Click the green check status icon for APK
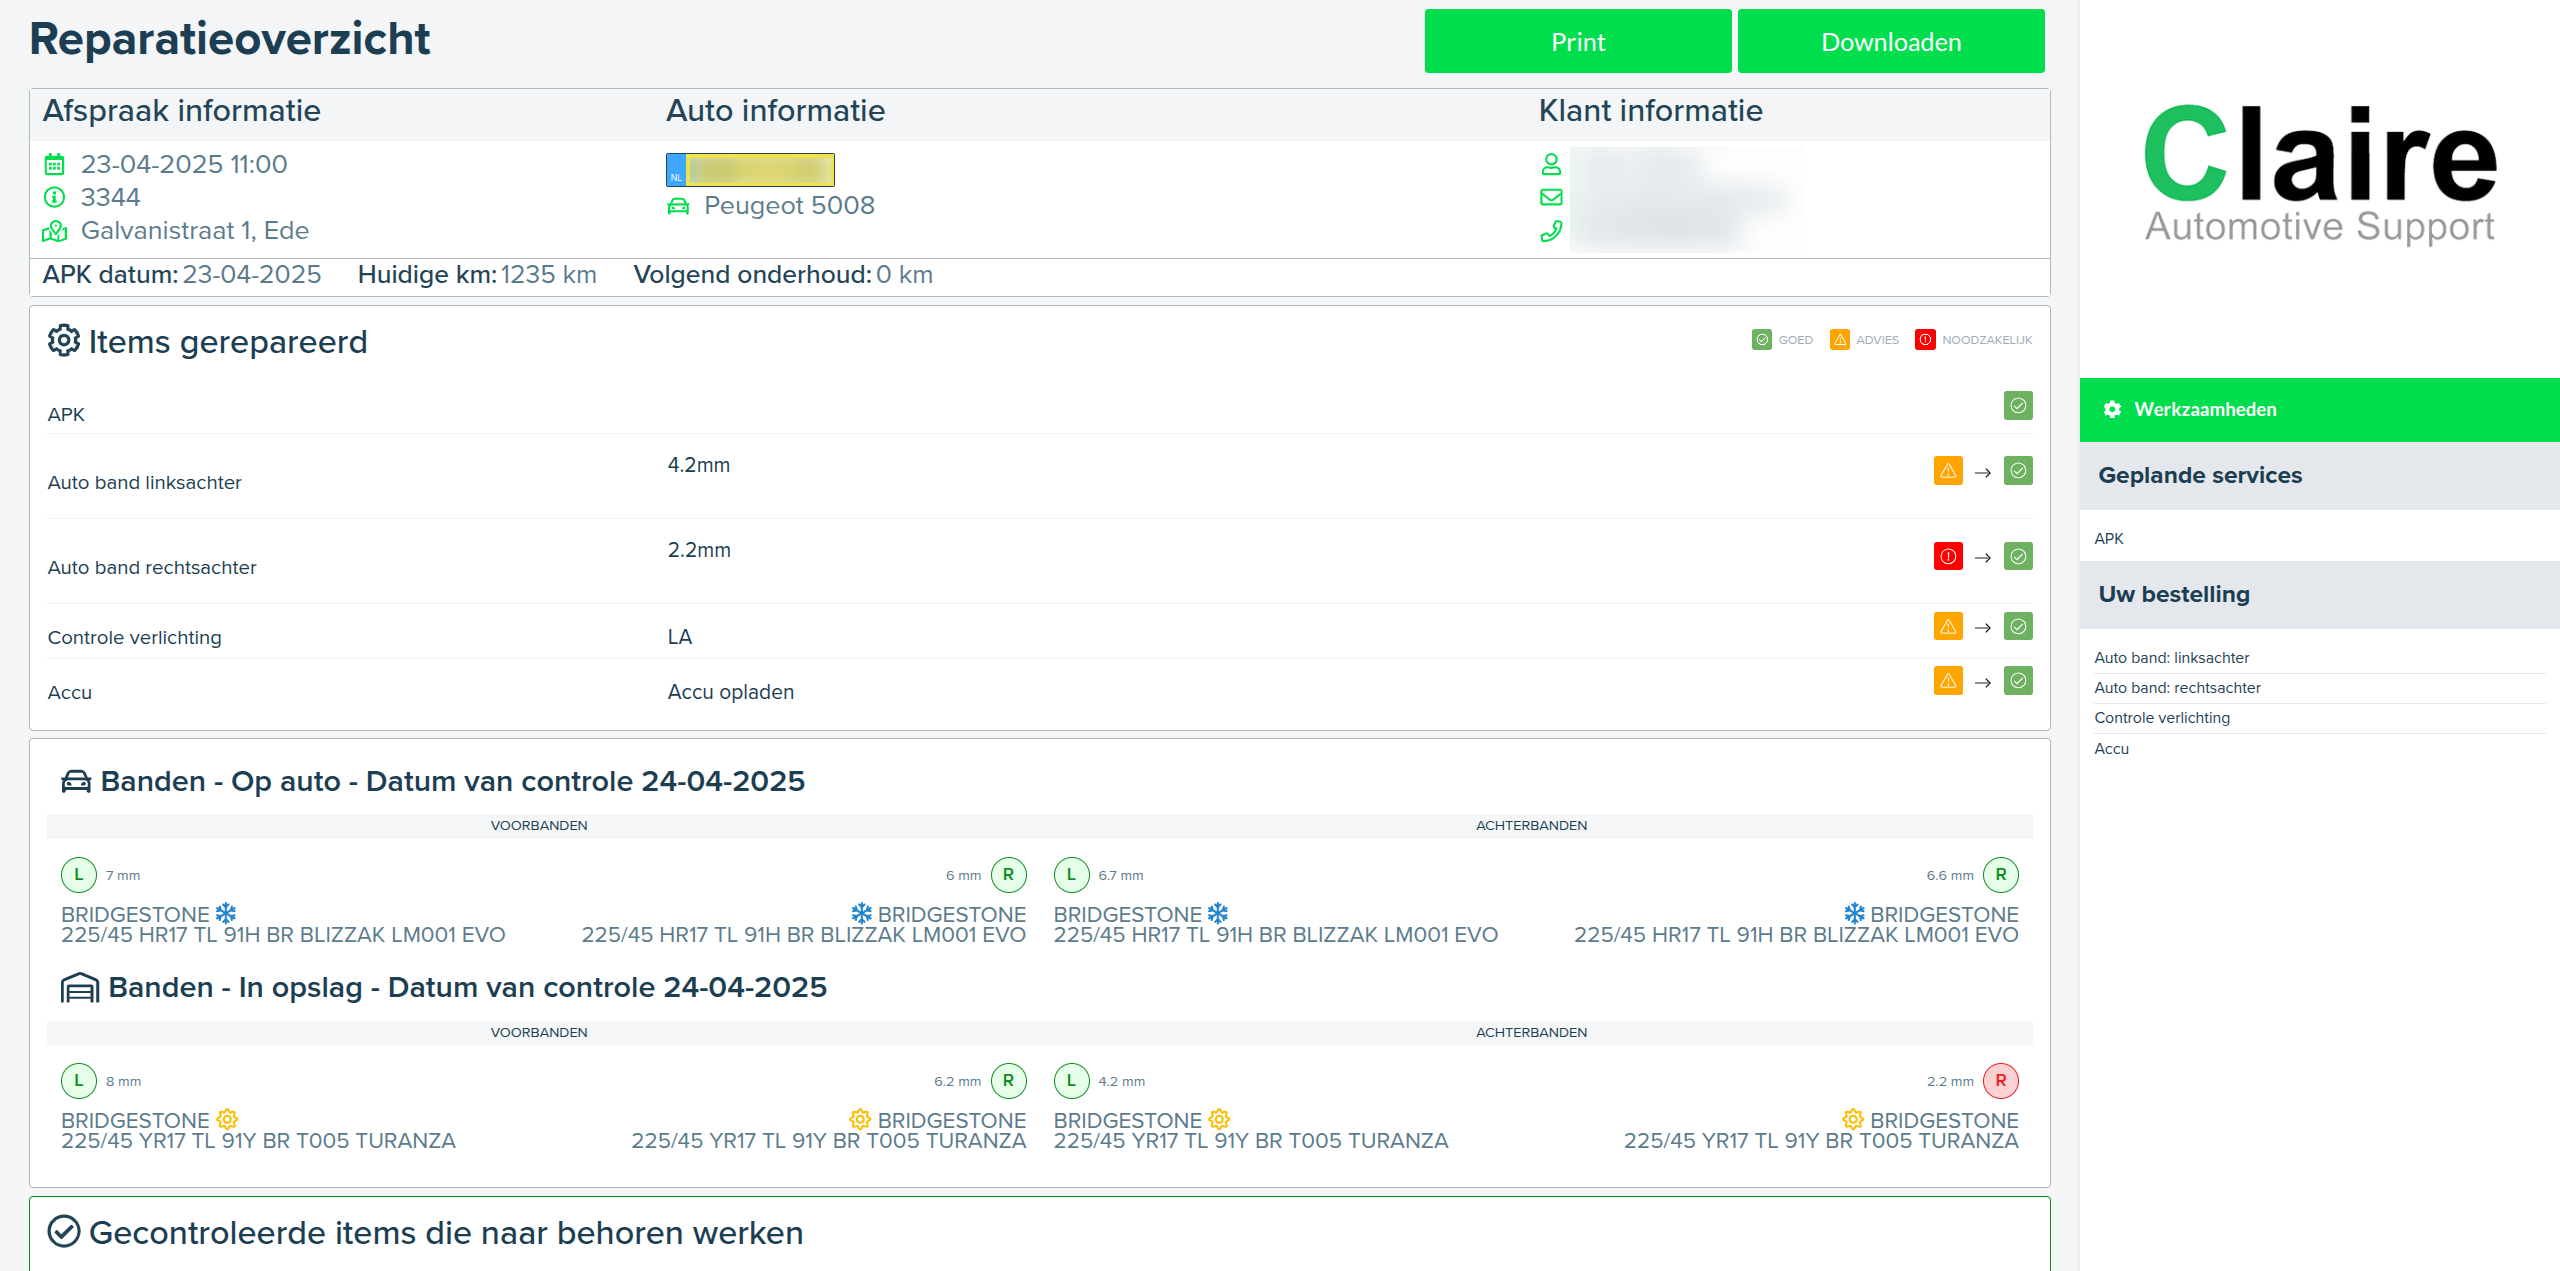The height and width of the screenshot is (1271, 2560). coord(2017,406)
